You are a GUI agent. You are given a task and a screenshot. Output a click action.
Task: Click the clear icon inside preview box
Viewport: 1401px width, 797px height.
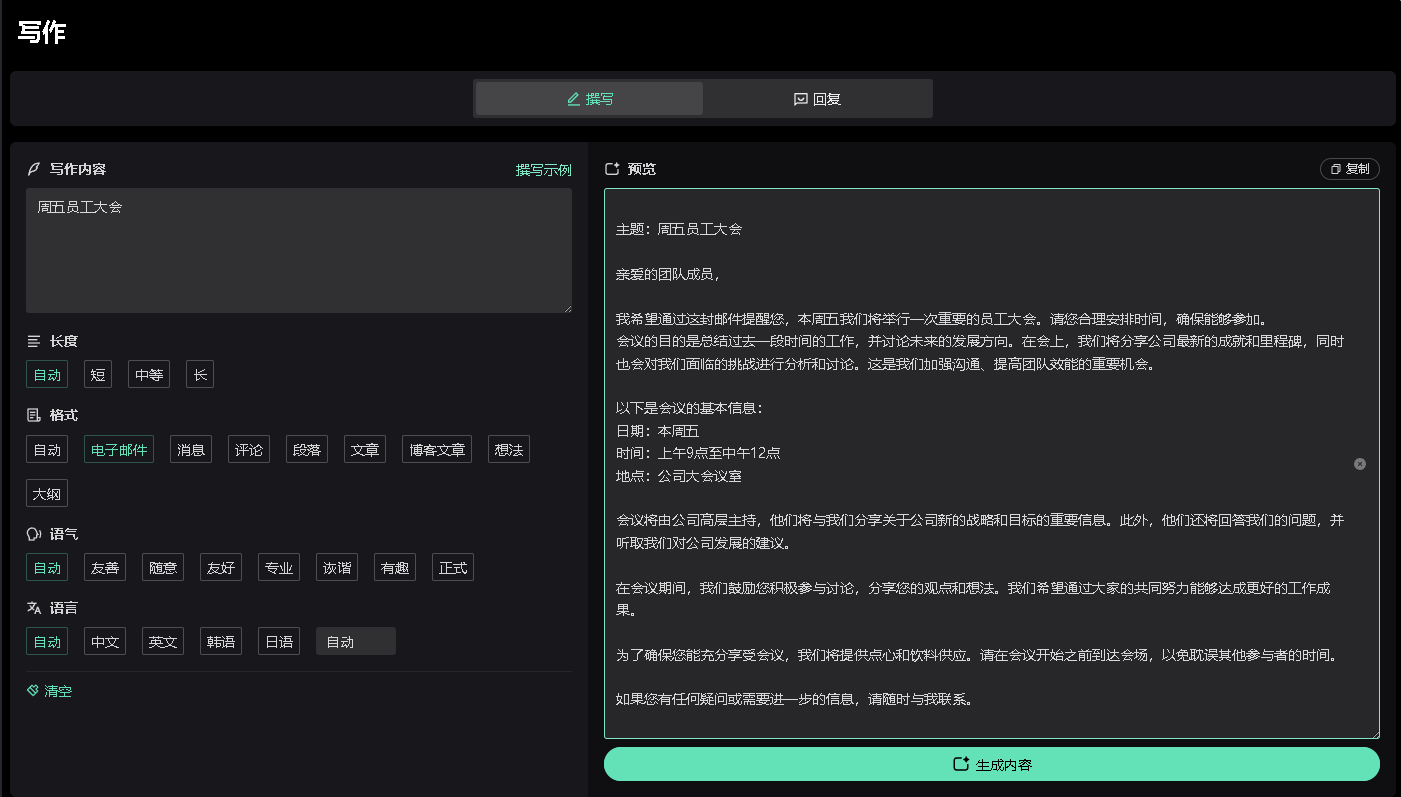[1359, 464]
